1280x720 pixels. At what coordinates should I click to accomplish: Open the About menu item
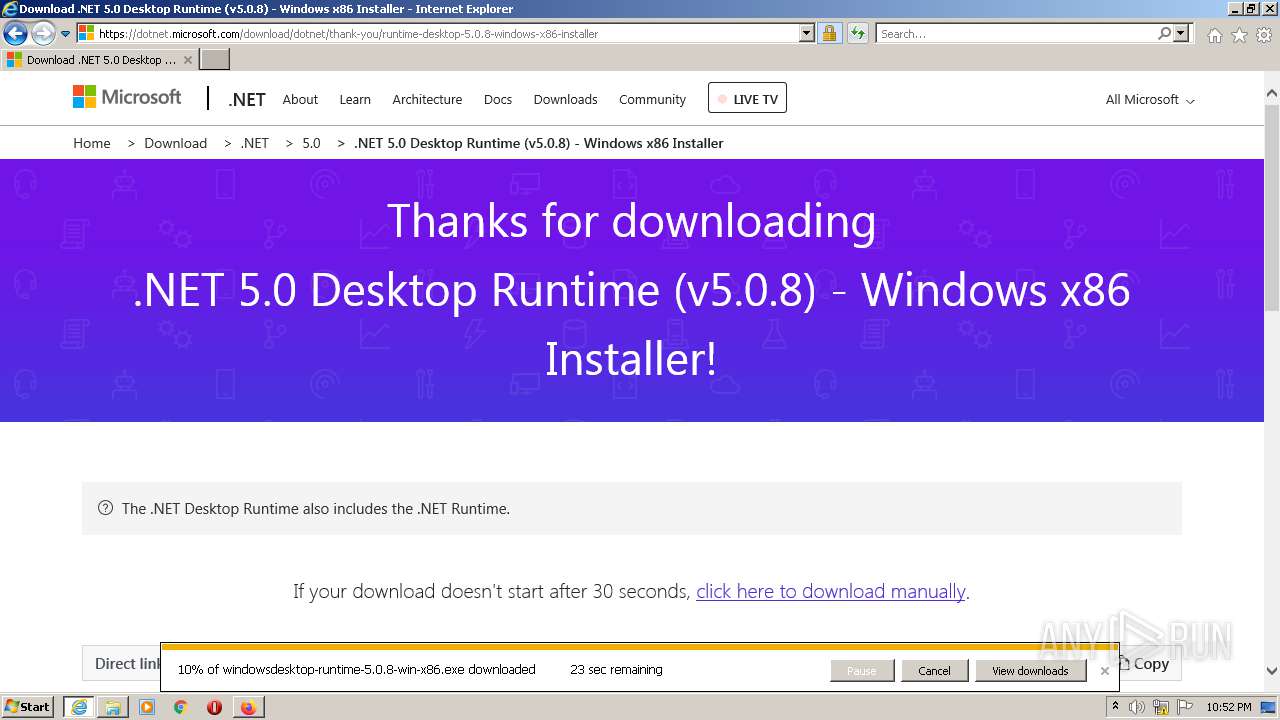coord(300,99)
